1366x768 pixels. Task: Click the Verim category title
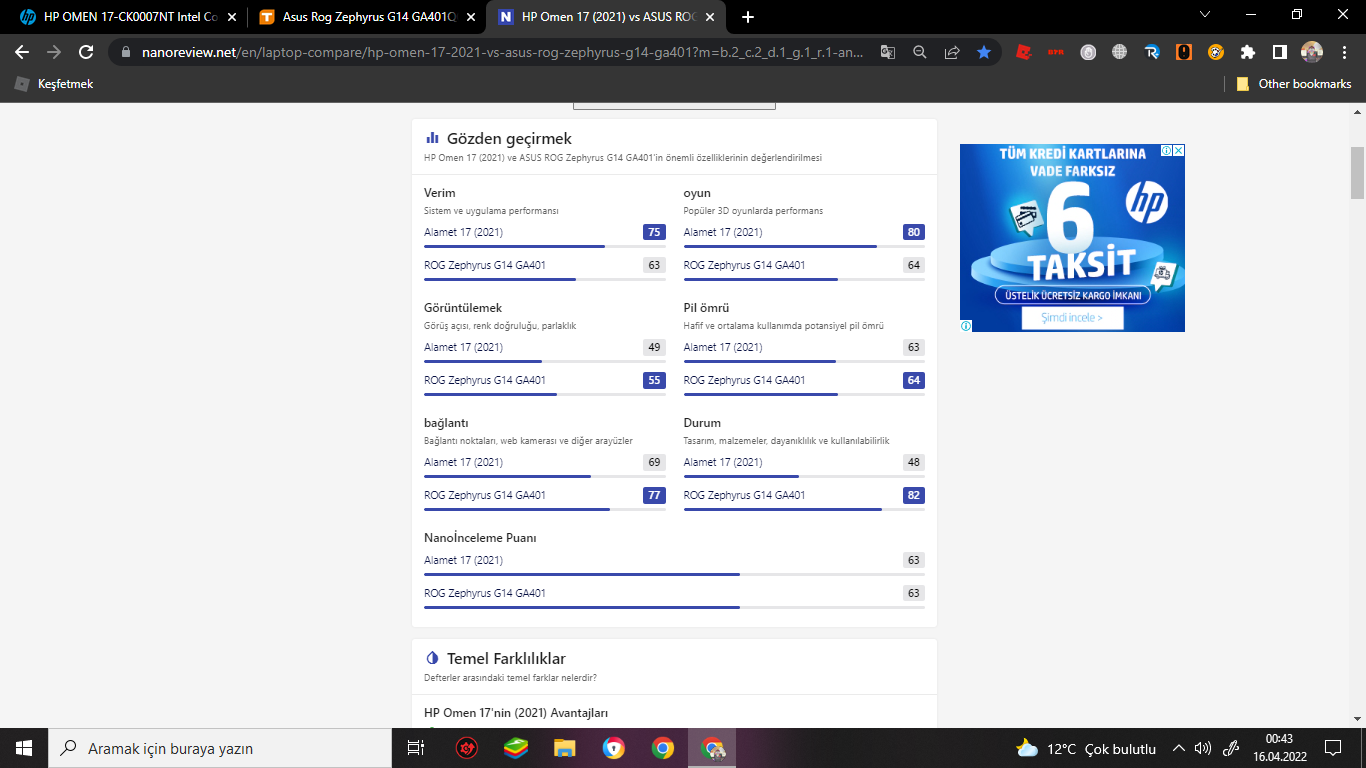coord(440,193)
